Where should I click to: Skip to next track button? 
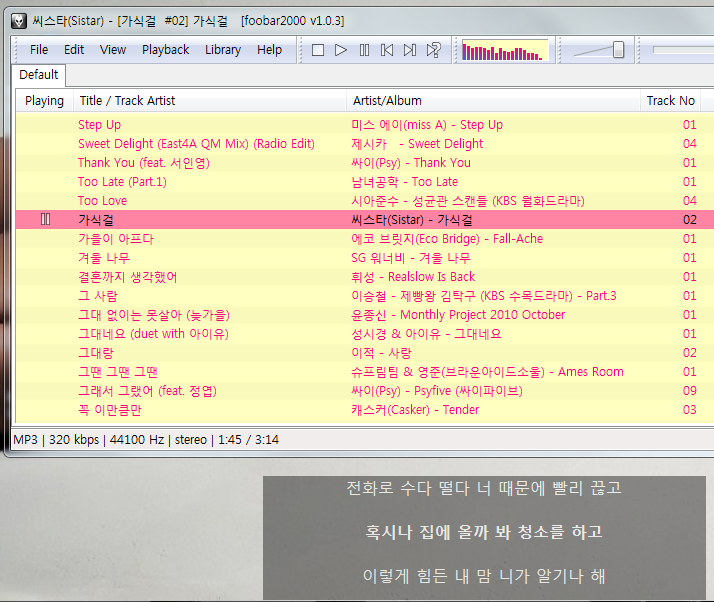click(410, 50)
